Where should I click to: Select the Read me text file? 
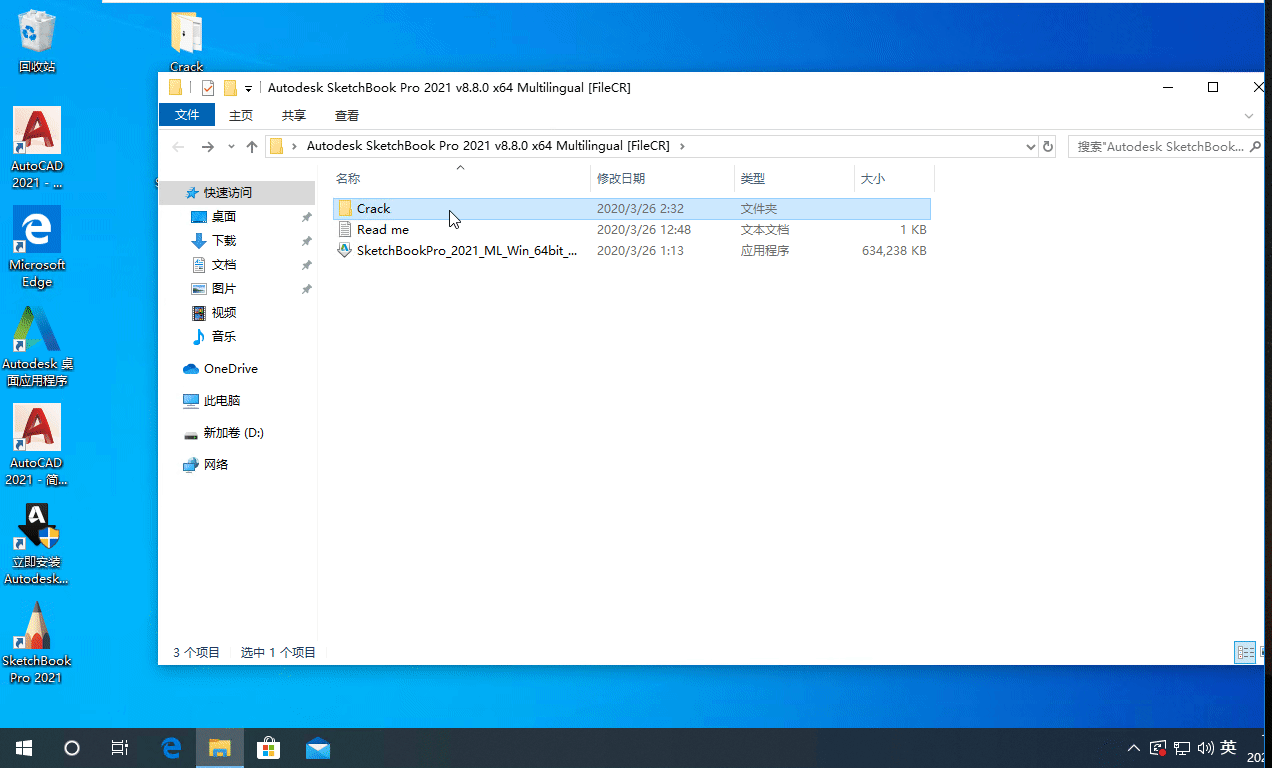631,229
